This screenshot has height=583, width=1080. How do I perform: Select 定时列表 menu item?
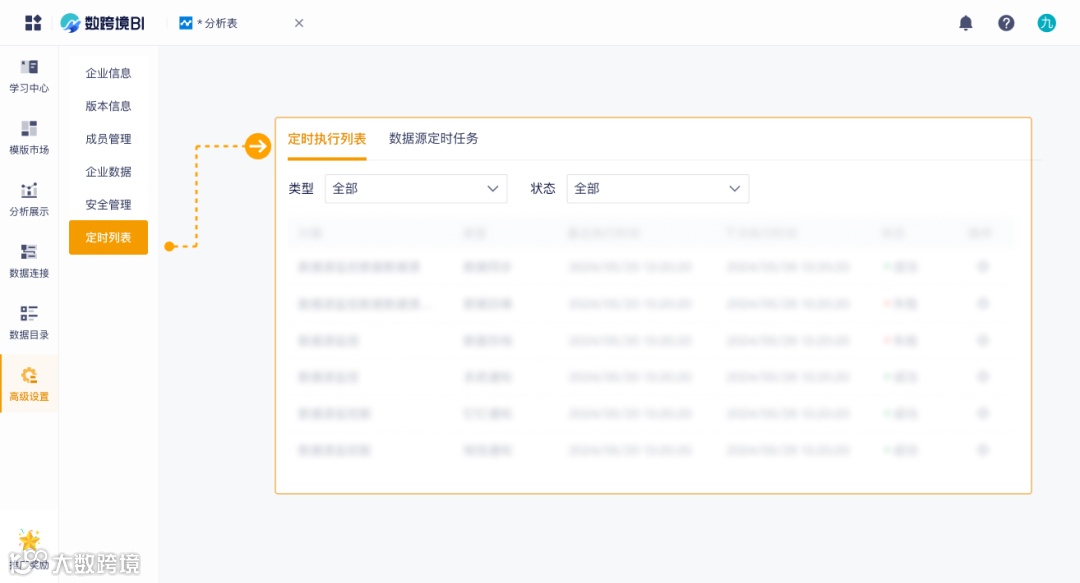click(108, 238)
